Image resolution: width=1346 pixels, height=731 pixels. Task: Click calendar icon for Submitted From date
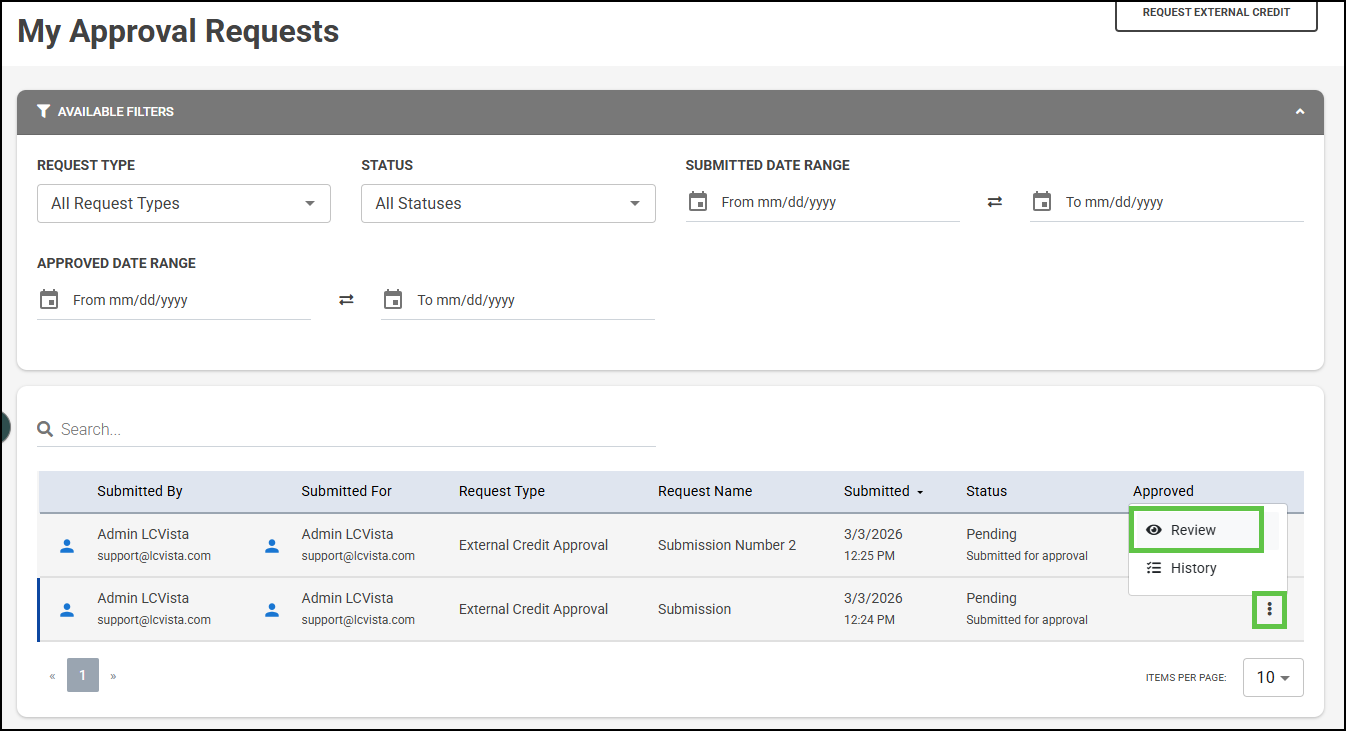pyautogui.click(x=698, y=202)
